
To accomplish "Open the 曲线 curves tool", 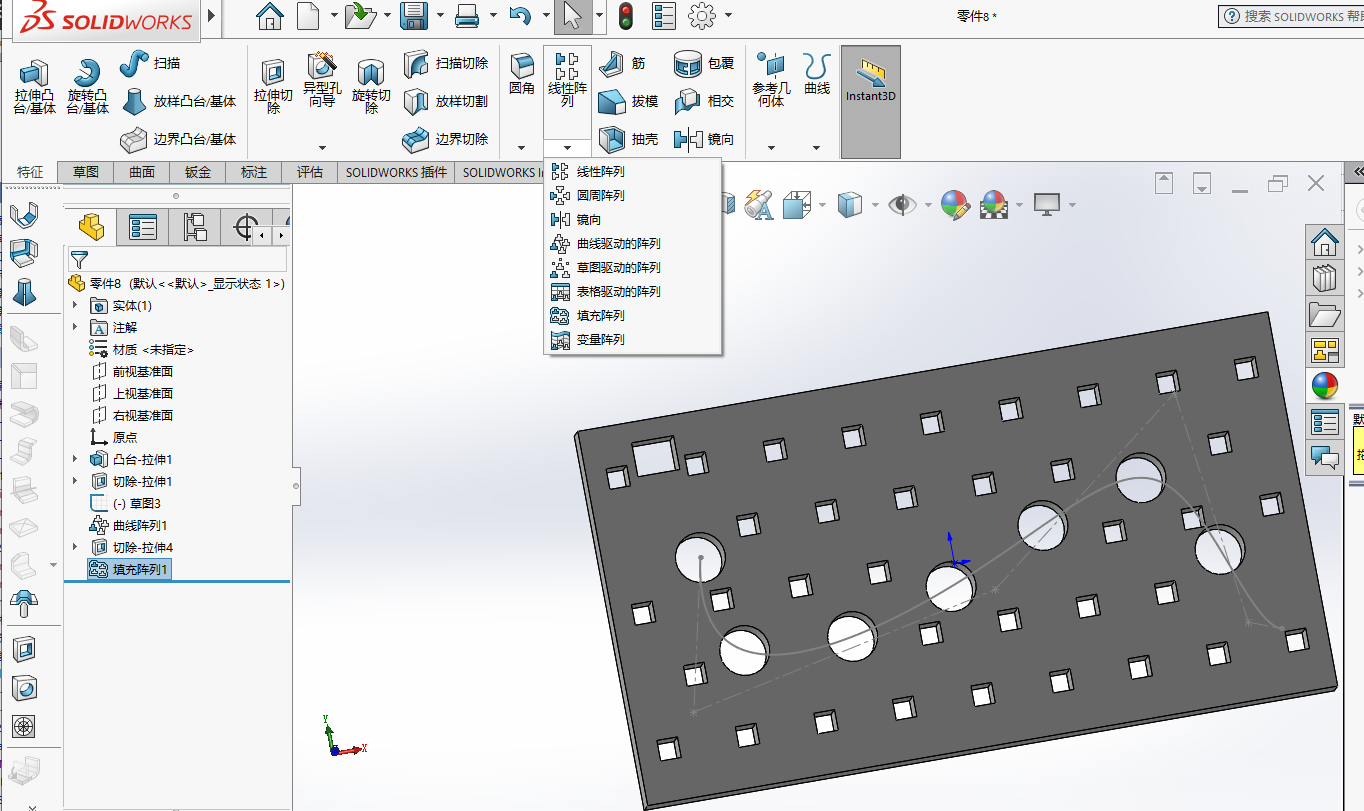I will pyautogui.click(x=817, y=74).
